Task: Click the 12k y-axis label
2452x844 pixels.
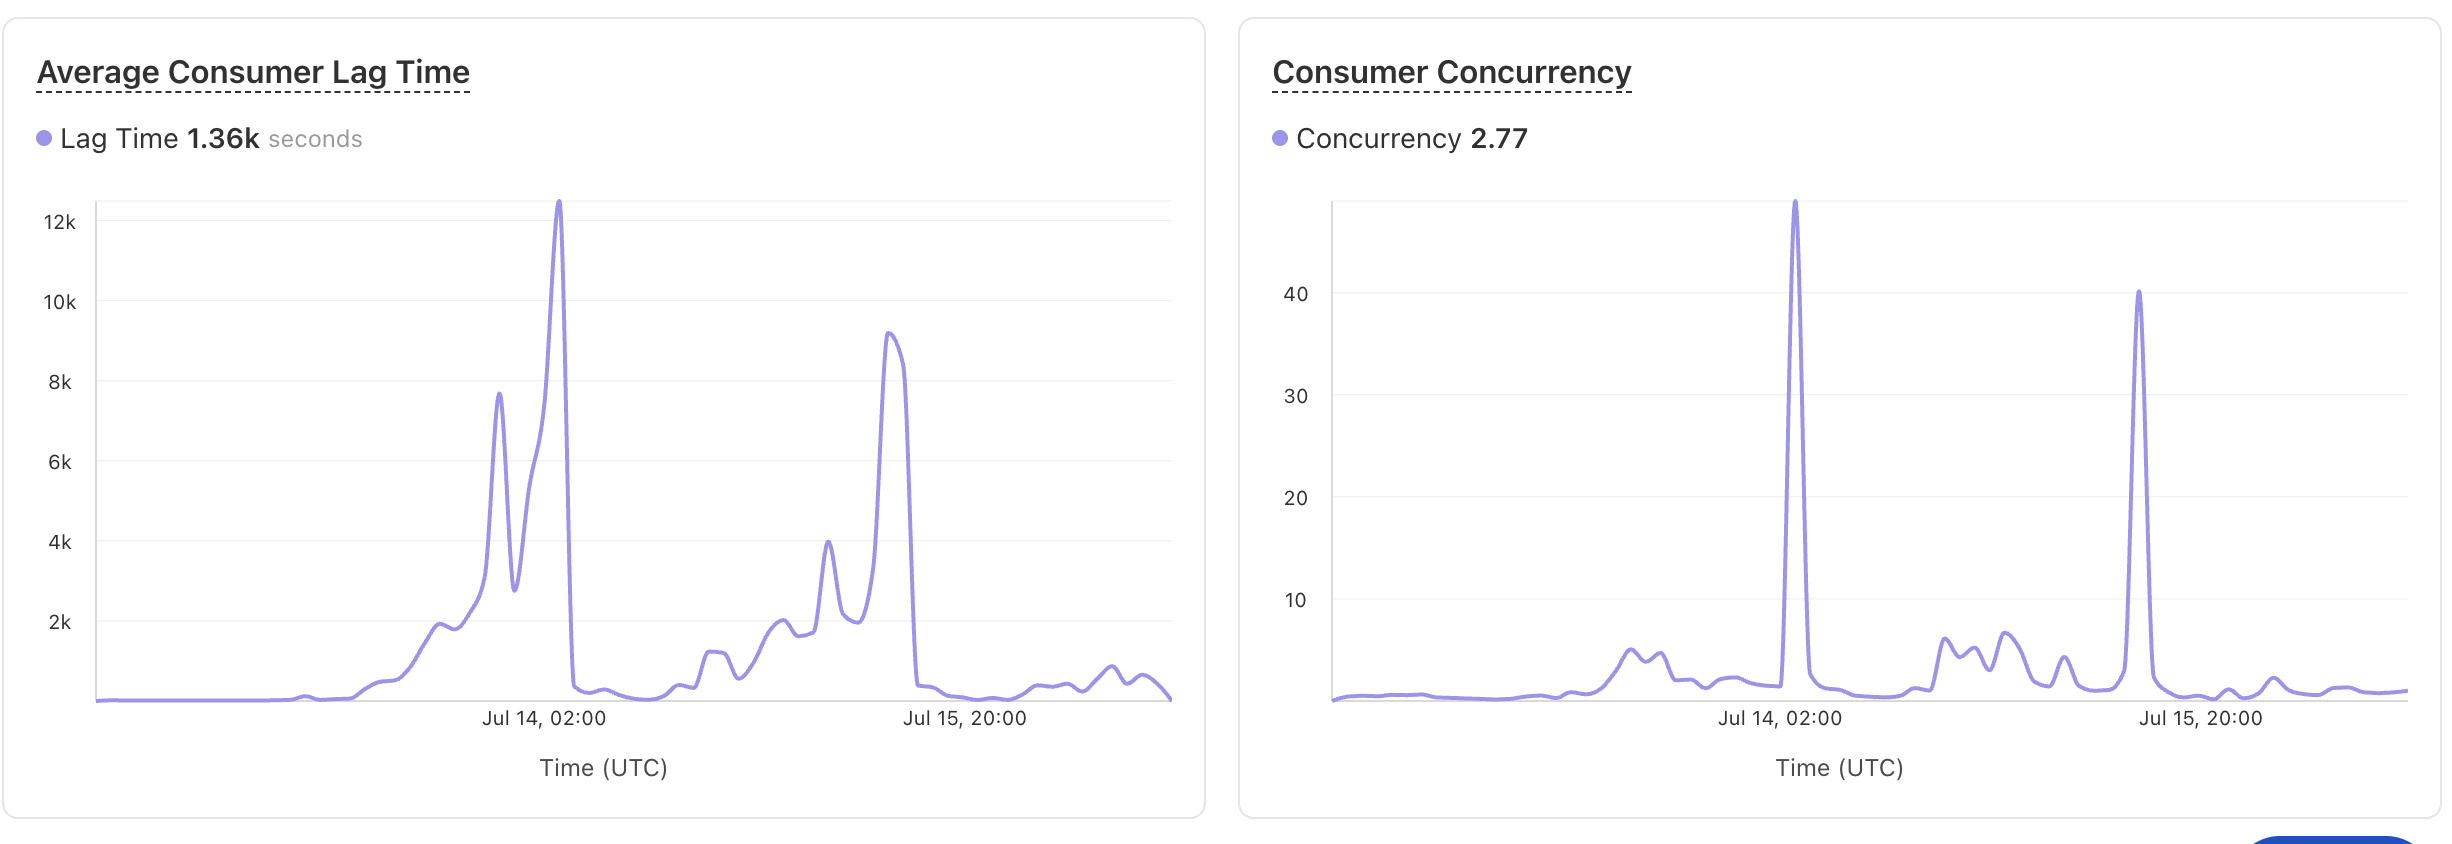Action: click(59, 222)
